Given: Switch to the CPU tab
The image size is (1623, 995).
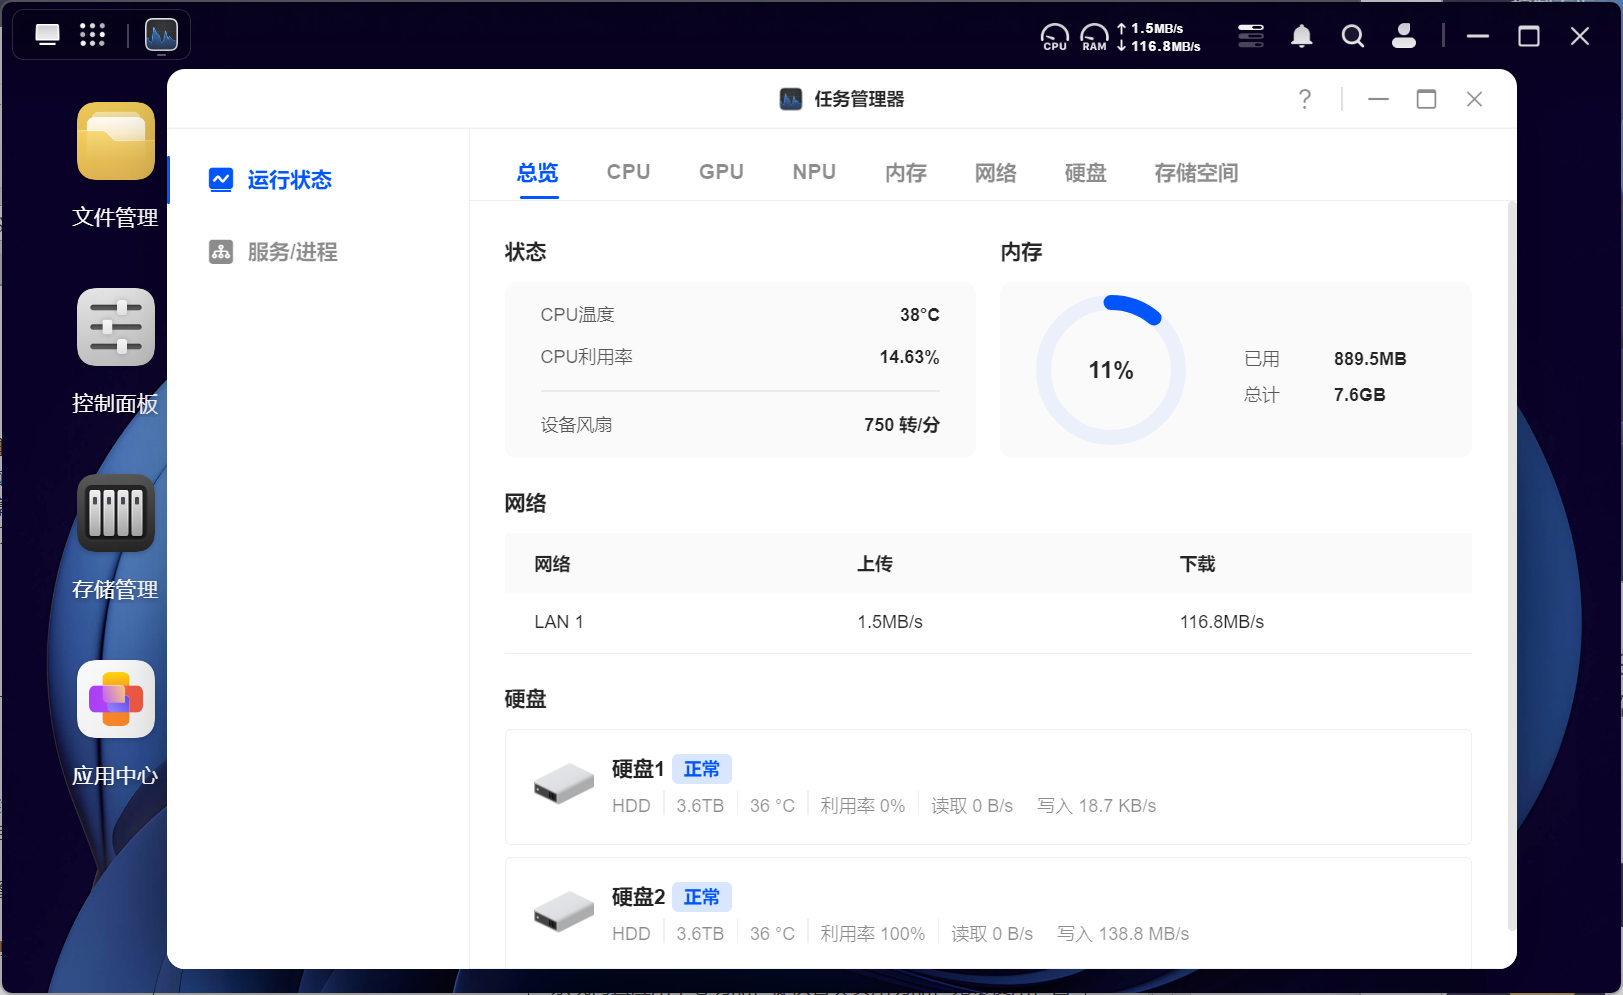Looking at the screenshot, I should [x=629, y=172].
